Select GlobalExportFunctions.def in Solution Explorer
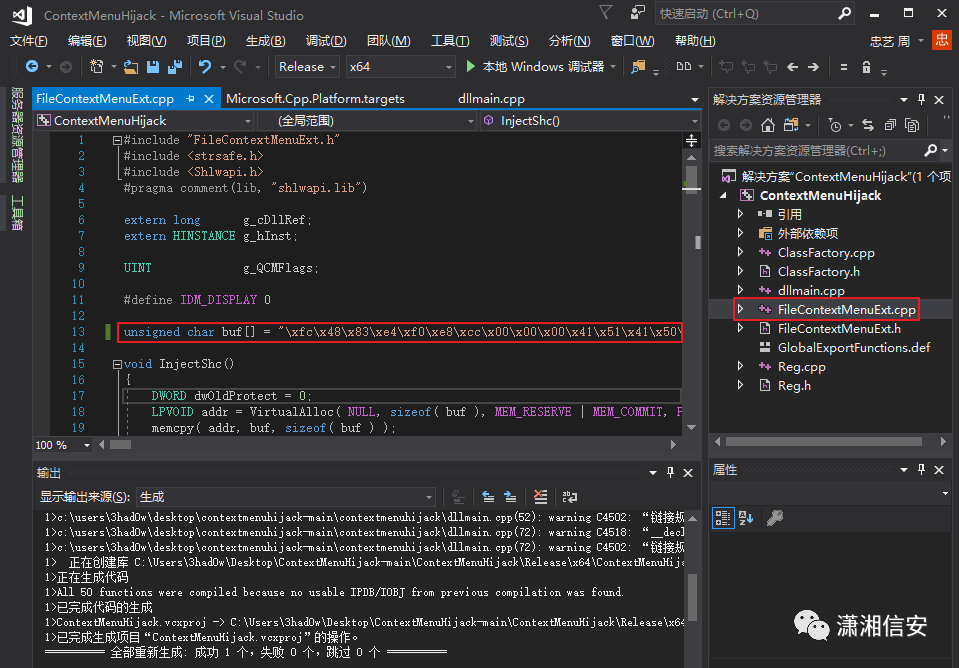 (854, 347)
